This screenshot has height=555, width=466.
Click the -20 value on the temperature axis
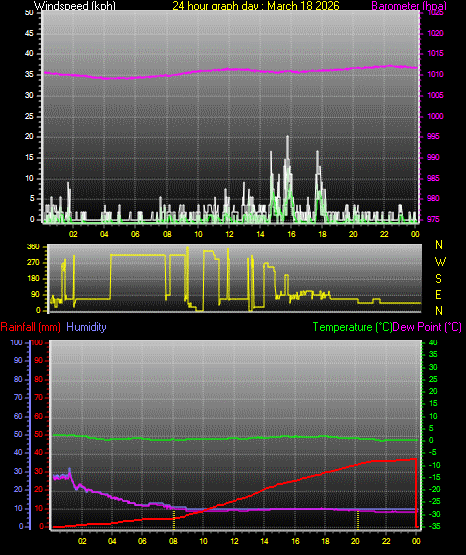[435, 490]
